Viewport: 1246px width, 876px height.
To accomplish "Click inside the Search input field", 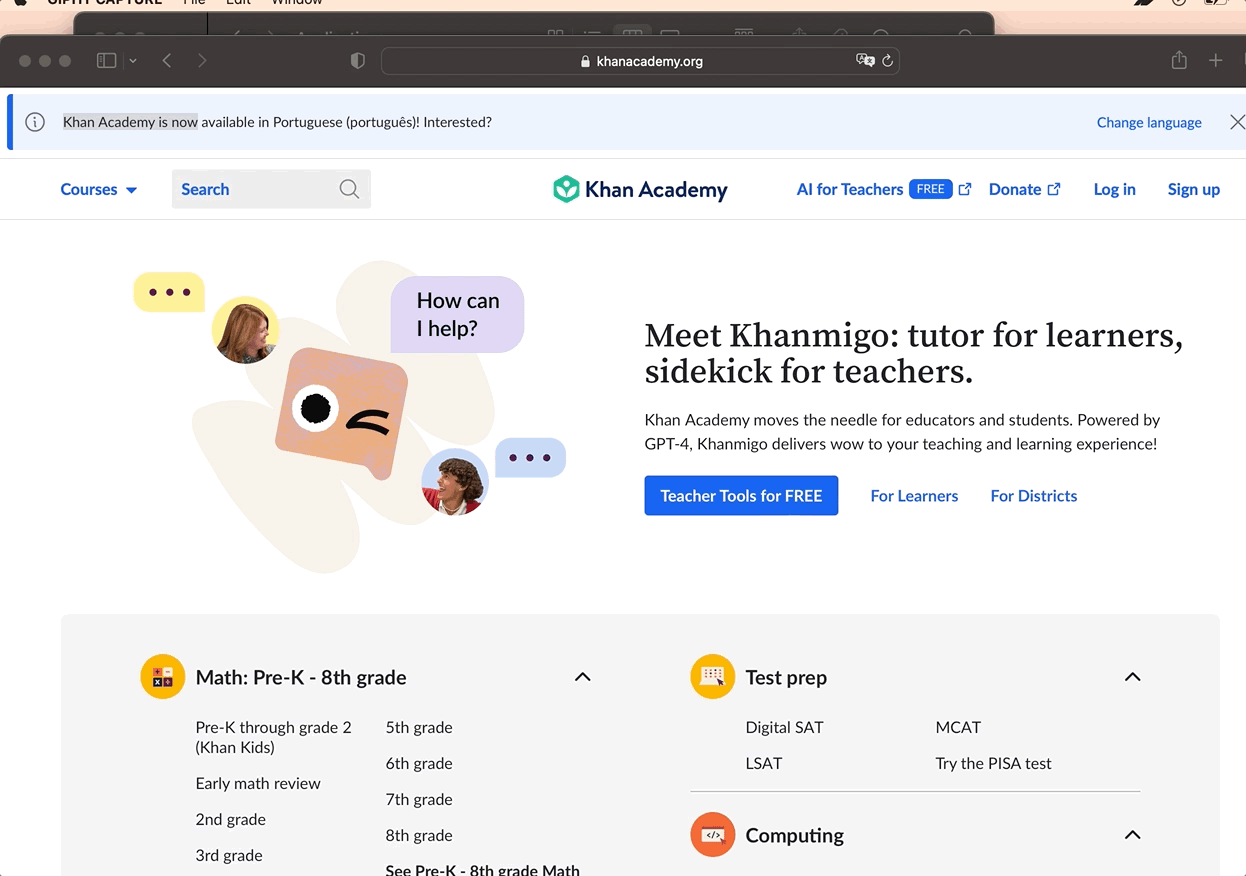I will click(255, 189).
